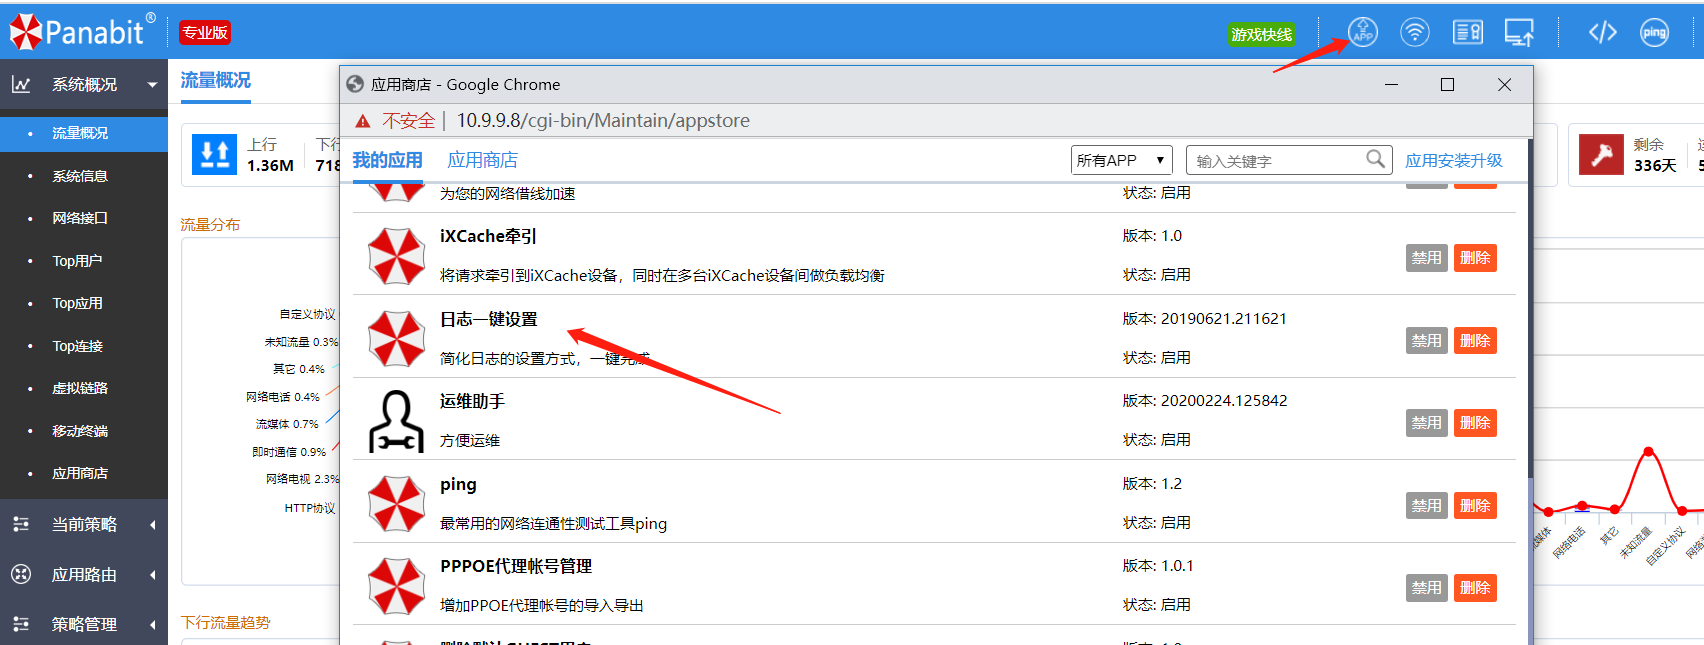Click the 下行流量趋势 section heading
Viewport: 1704px width, 645px height.
click(x=225, y=622)
